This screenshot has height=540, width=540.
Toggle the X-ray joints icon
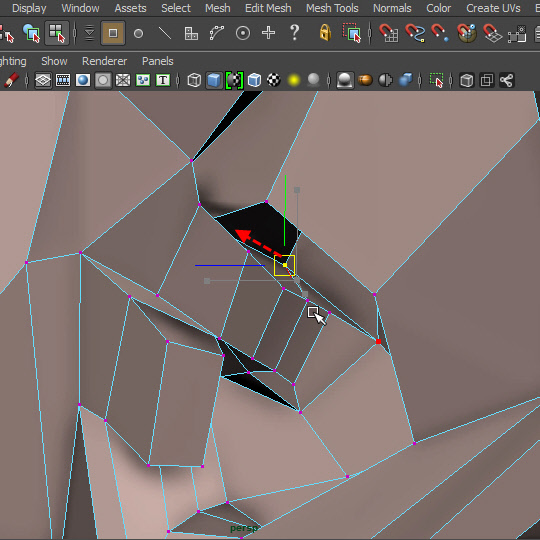point(507,81)
